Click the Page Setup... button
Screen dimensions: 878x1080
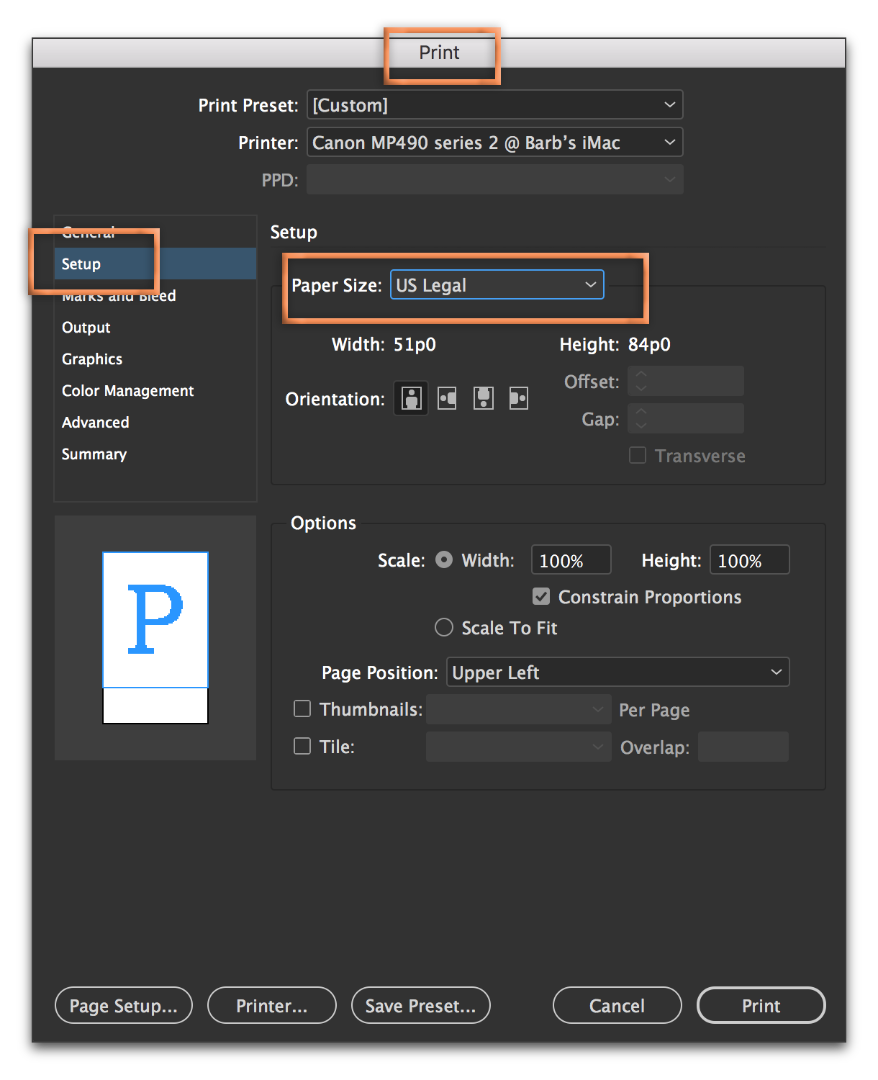123,1006
